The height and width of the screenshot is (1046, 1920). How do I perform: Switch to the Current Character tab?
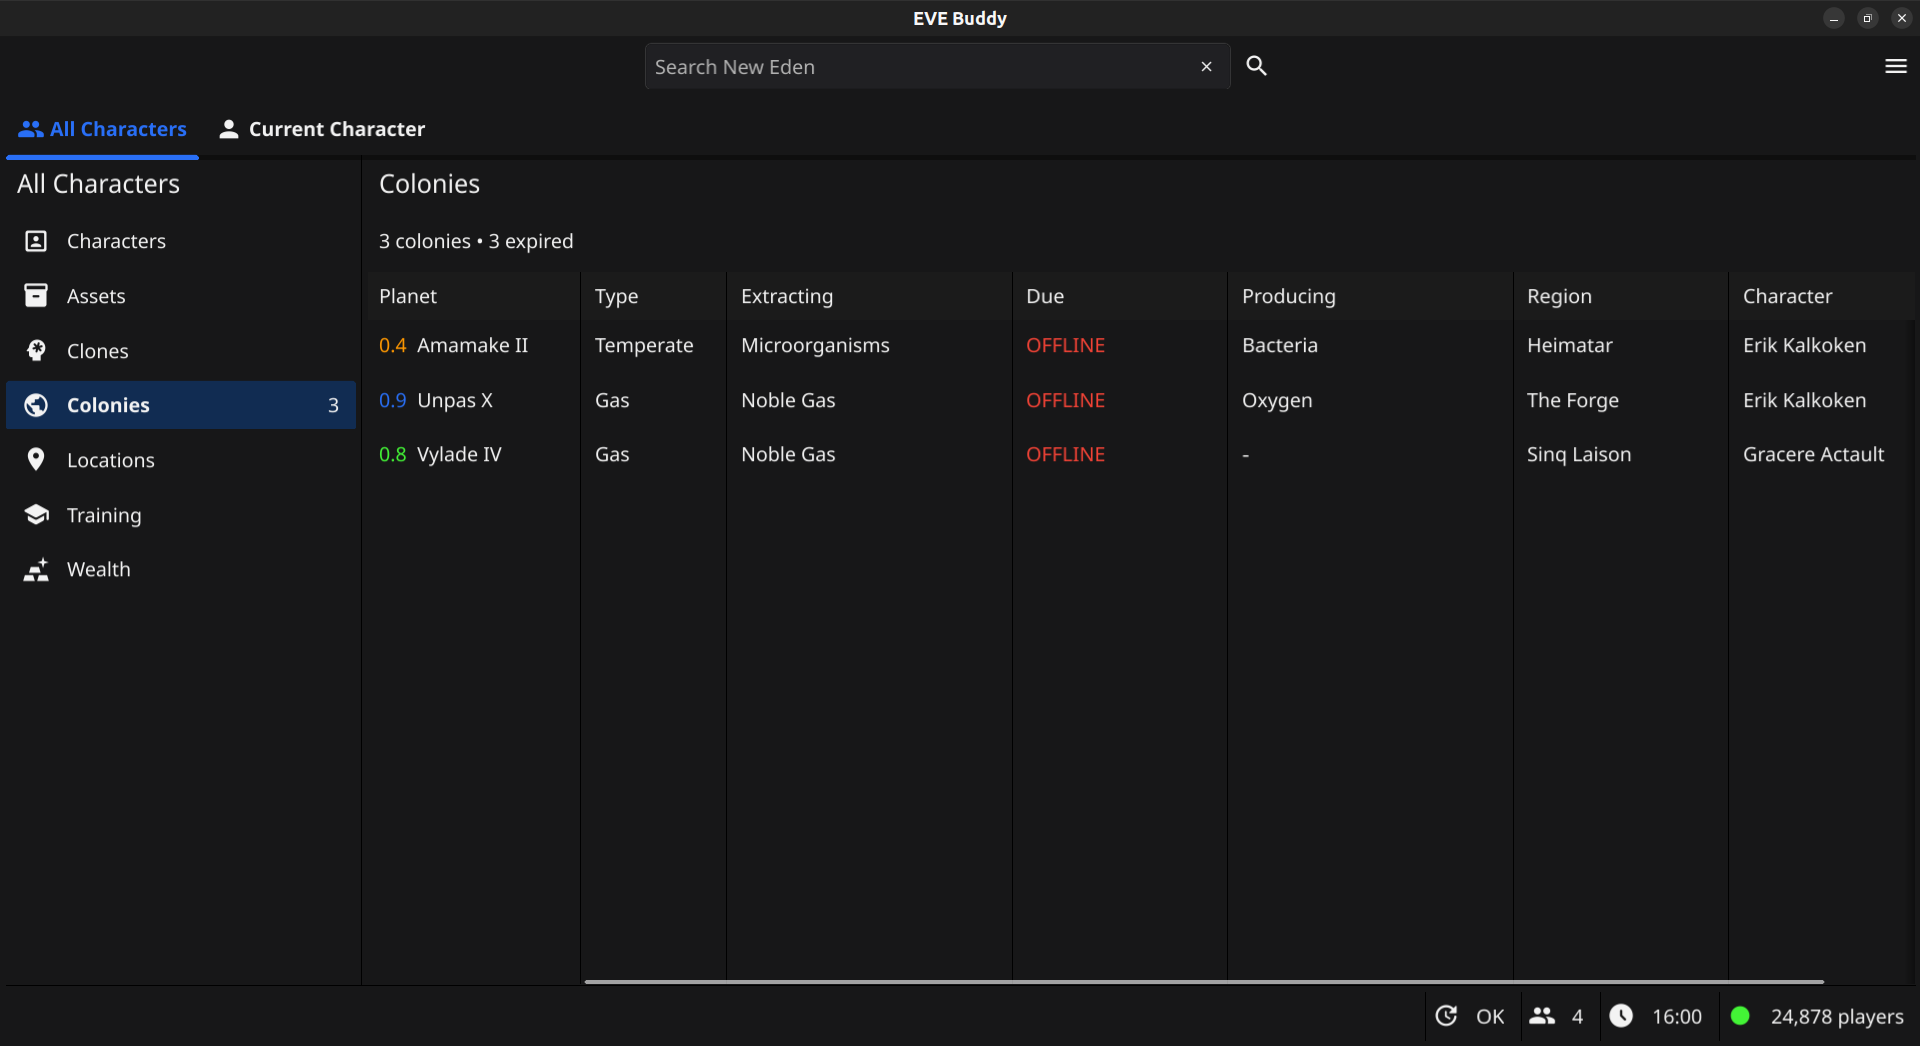click(x=322, y=129)
